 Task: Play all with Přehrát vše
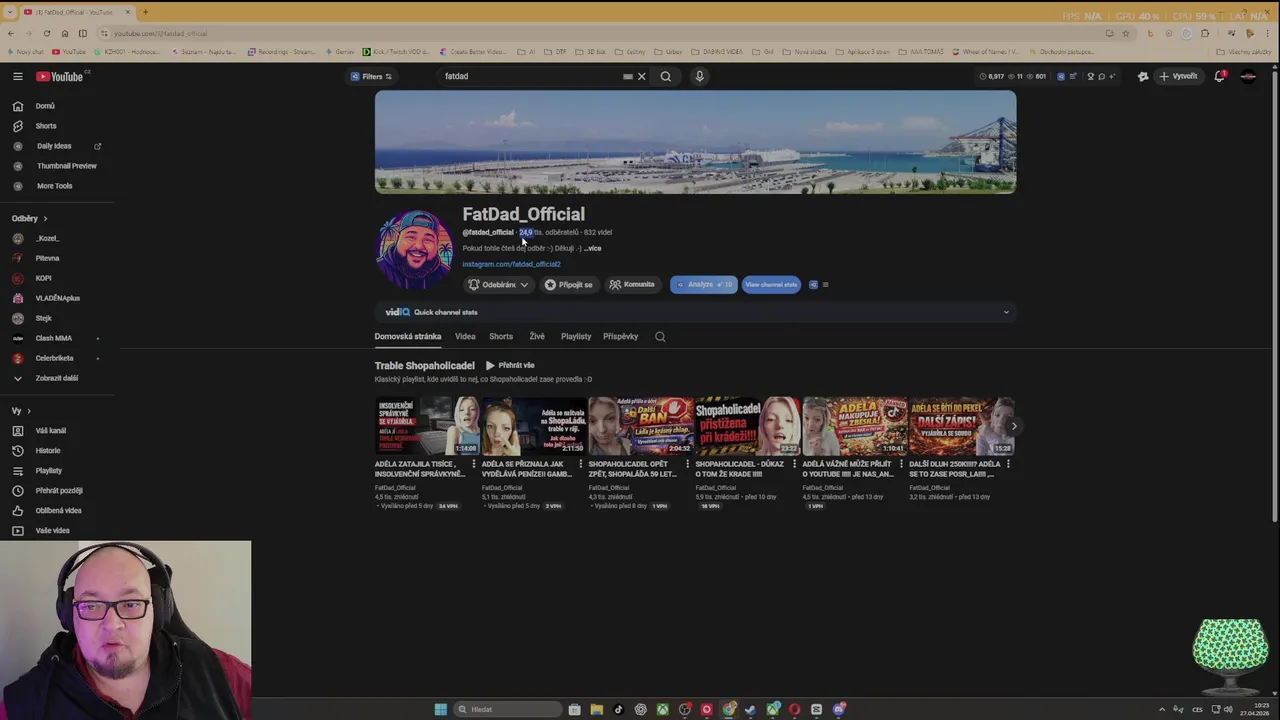click(x=510, y=366)
